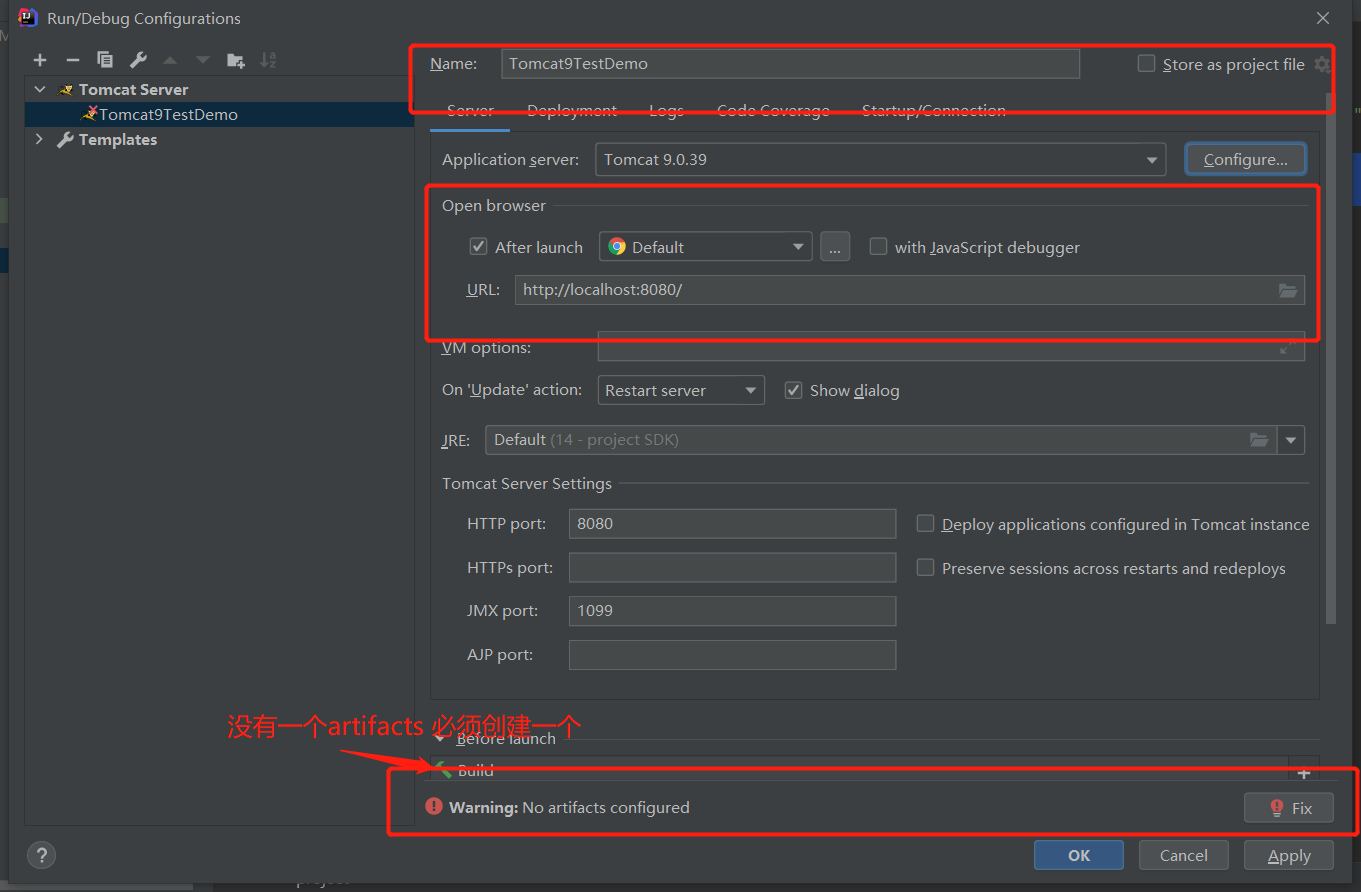The image size is (1361, 892).
Task: Enable Preserve sessions across restarts and redeploys
Action: pyautogui.click(x=926, y=567)
